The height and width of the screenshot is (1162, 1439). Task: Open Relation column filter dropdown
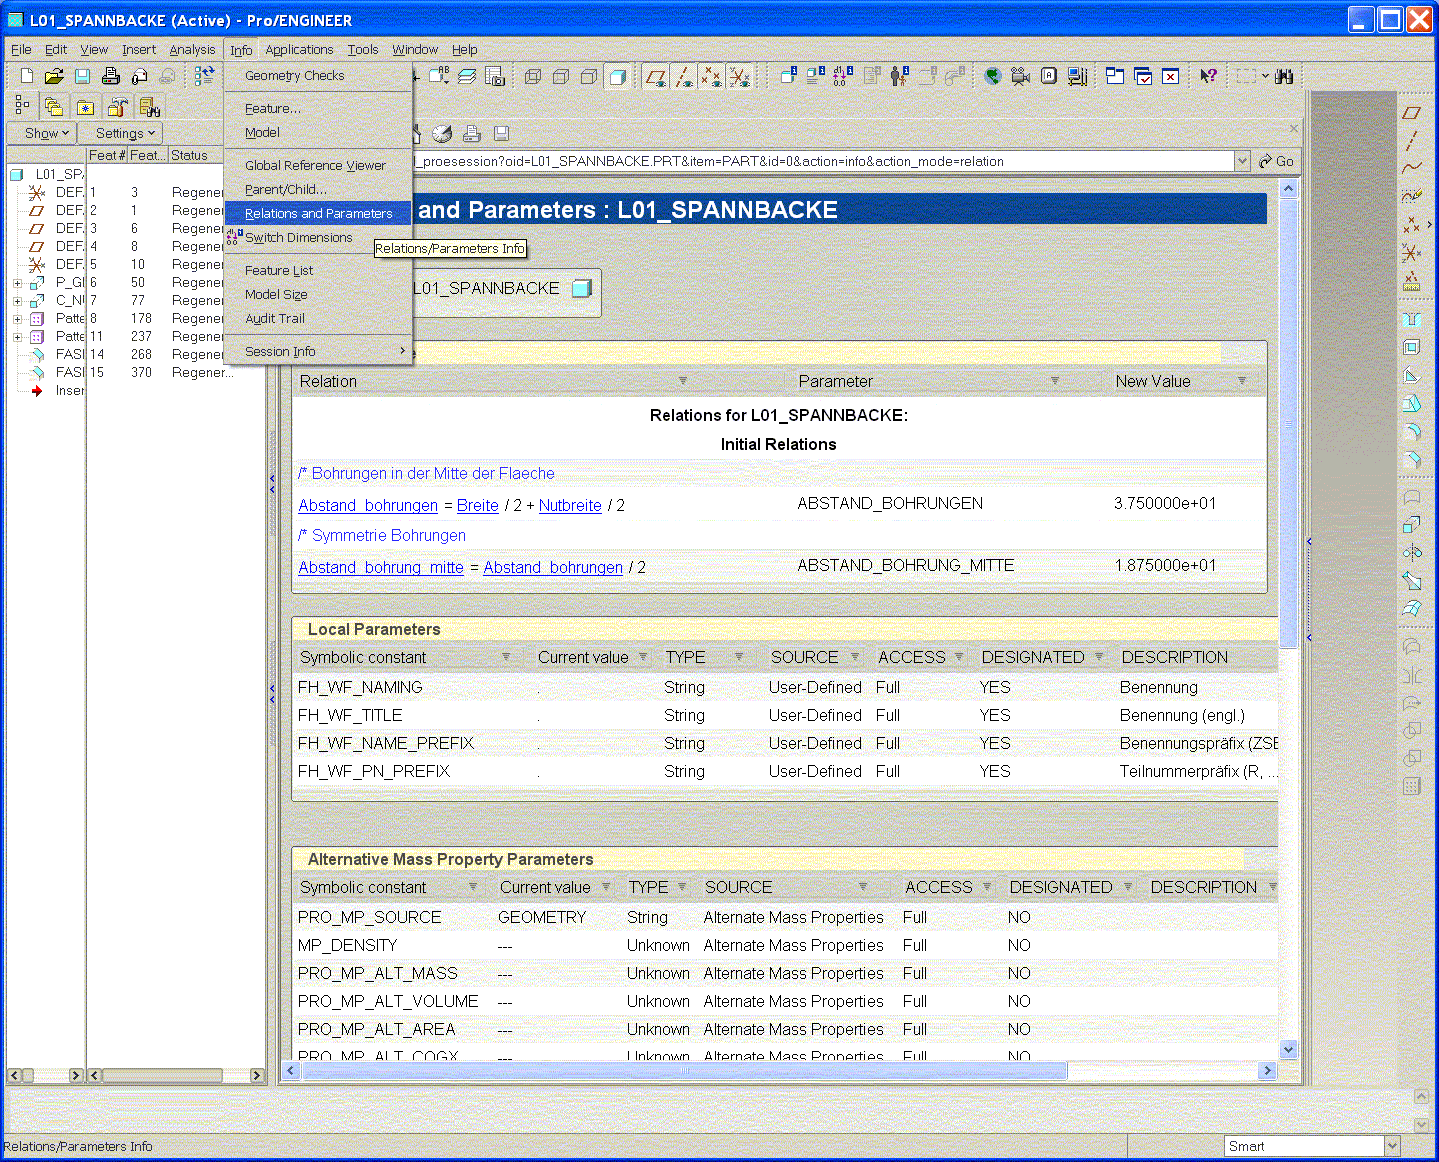[683, 381]
